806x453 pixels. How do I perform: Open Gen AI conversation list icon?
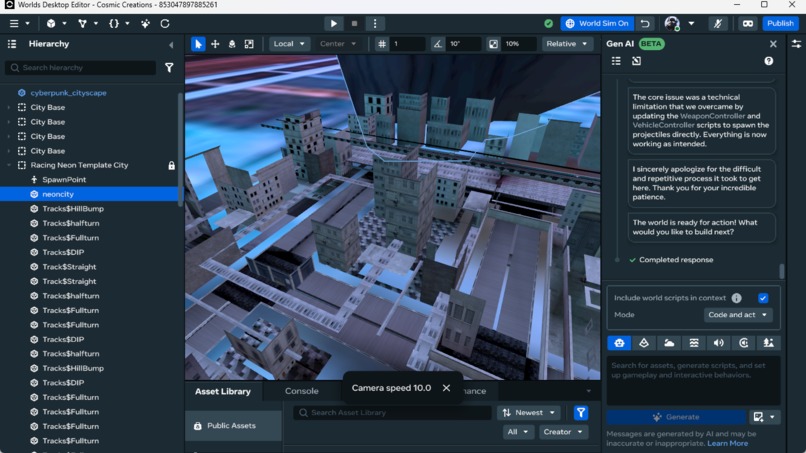(616, 61)
